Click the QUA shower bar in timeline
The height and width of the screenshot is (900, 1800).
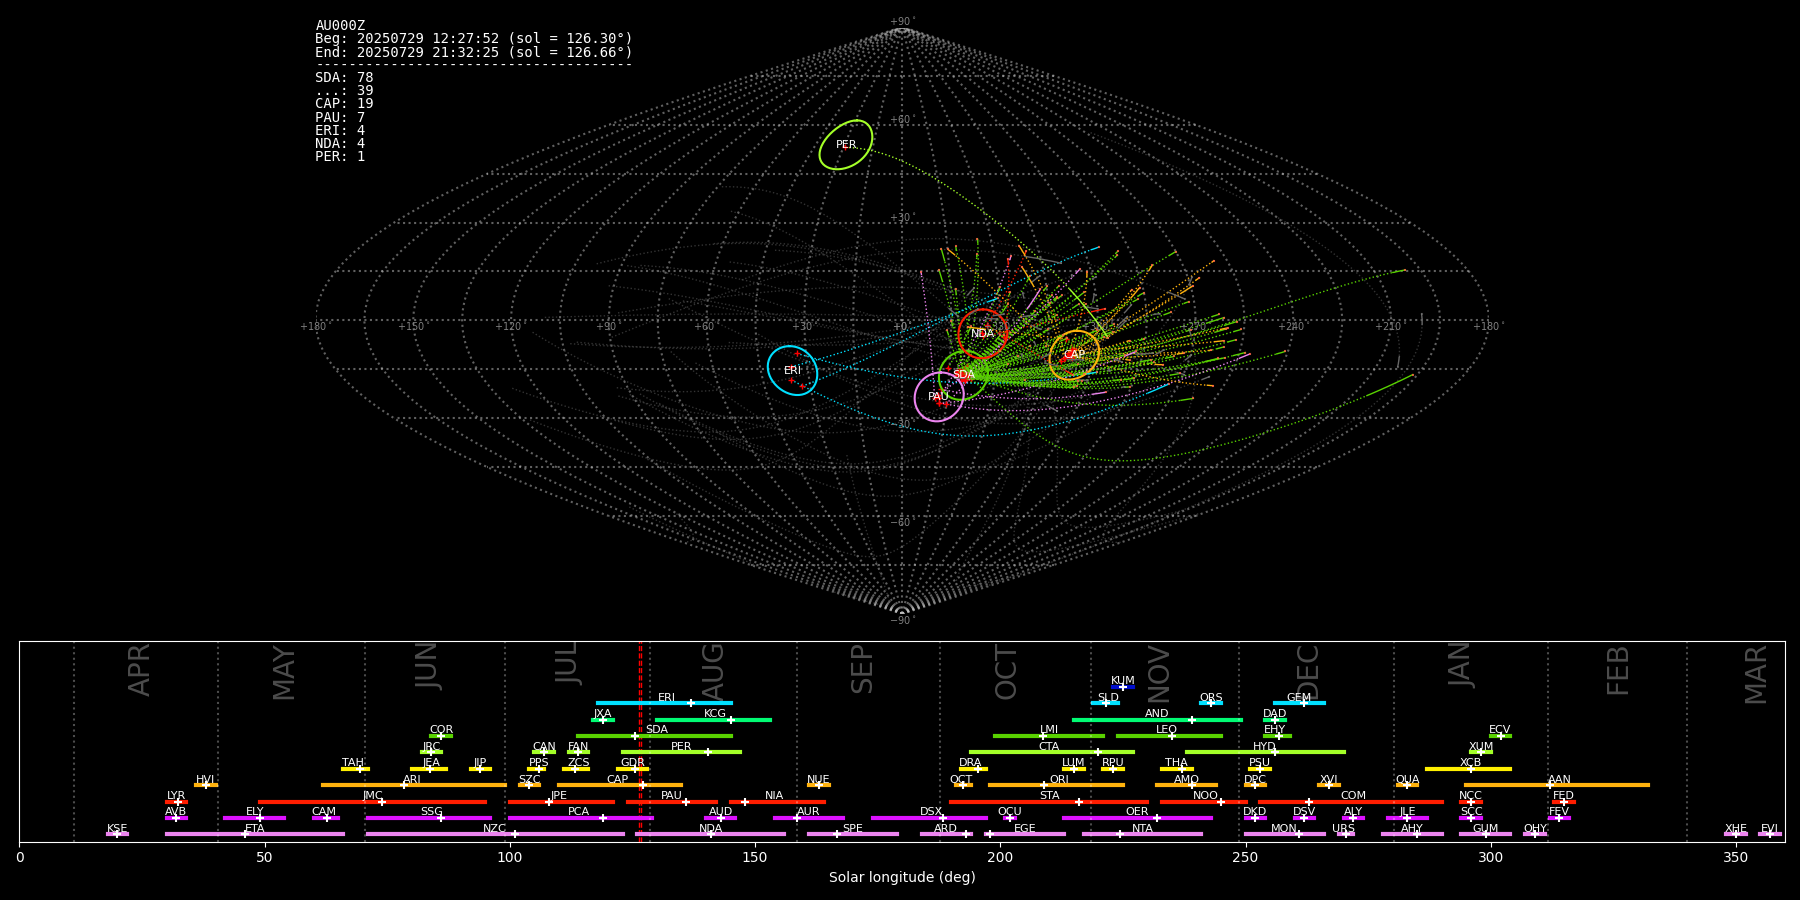point(1407,785)
